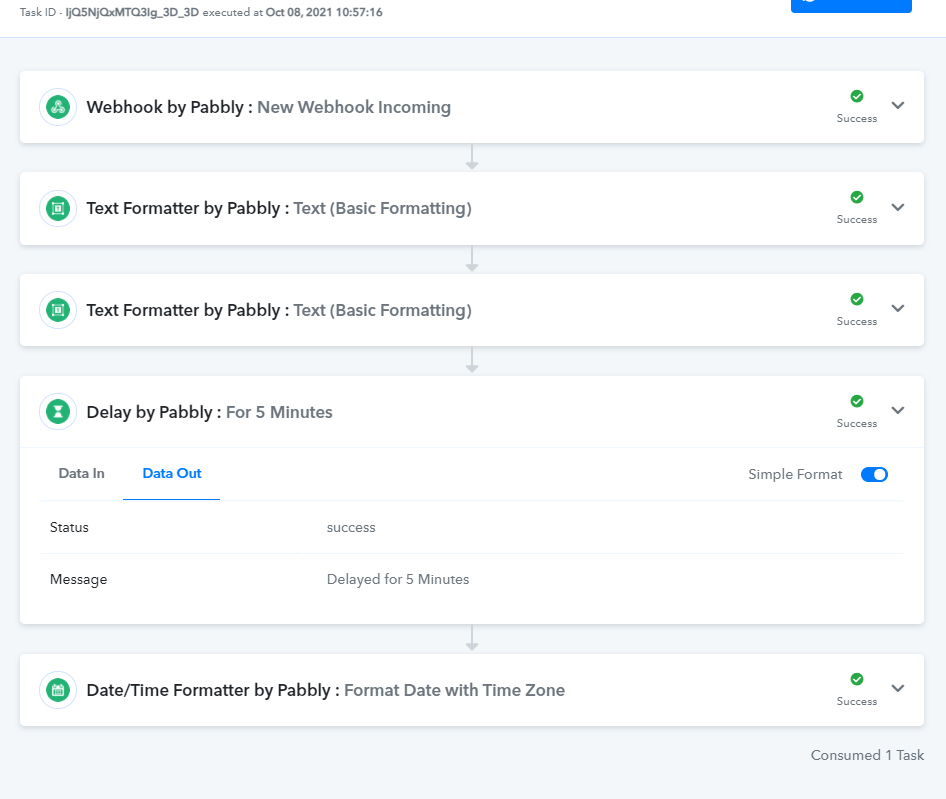The height and width of the screenshot is (799, 946).
Task: Click the Message field label
Action: [x=78, y=579]
